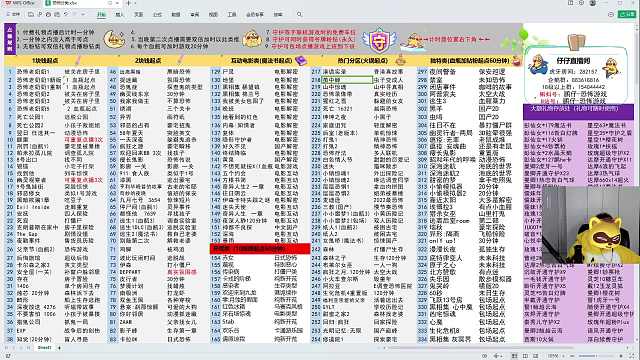The height and width of the screenshot is (360, 640).
Task: Open the 页面 Page ribbon tab
Action: pyautogui.click(x=138, y=15)
